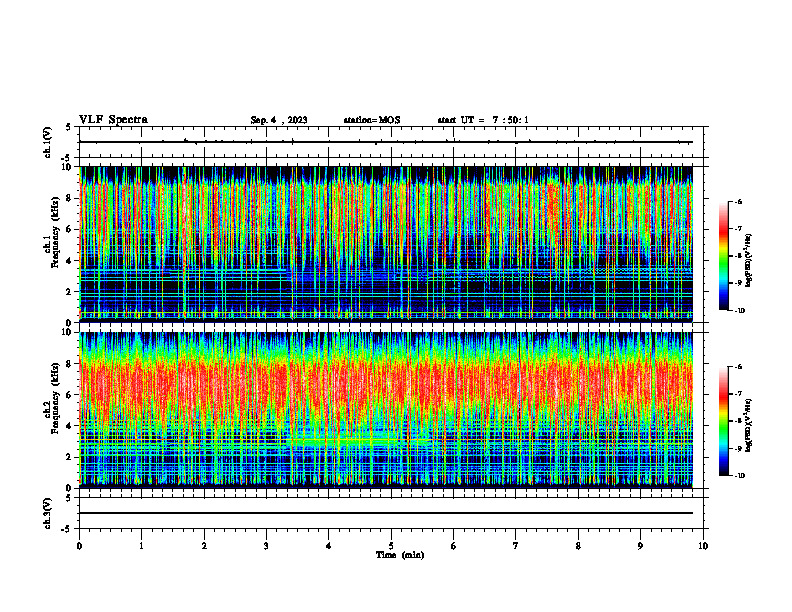Click the time axis tick label '10'
This screenshot has width=792, height=612.
tap(703, 546)
